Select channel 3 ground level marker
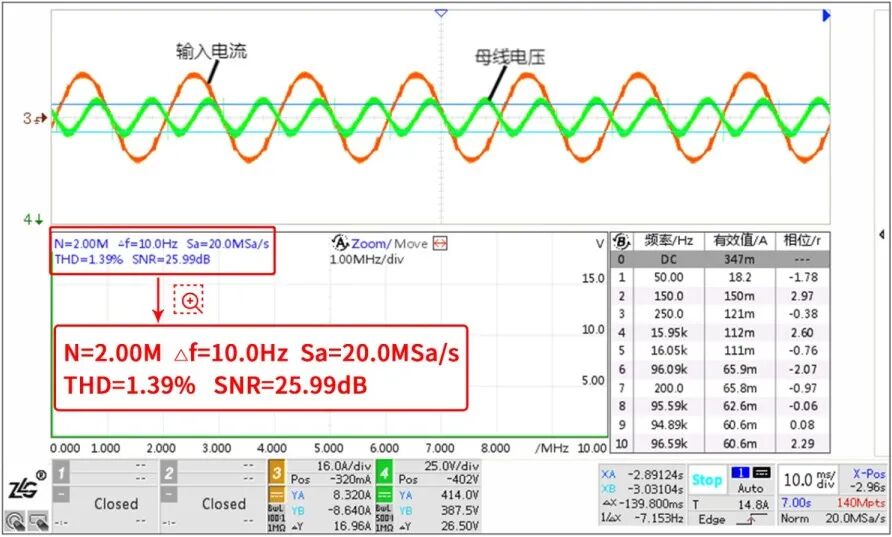This screenshot has height=537, width=892. click(x=35, y=118)
